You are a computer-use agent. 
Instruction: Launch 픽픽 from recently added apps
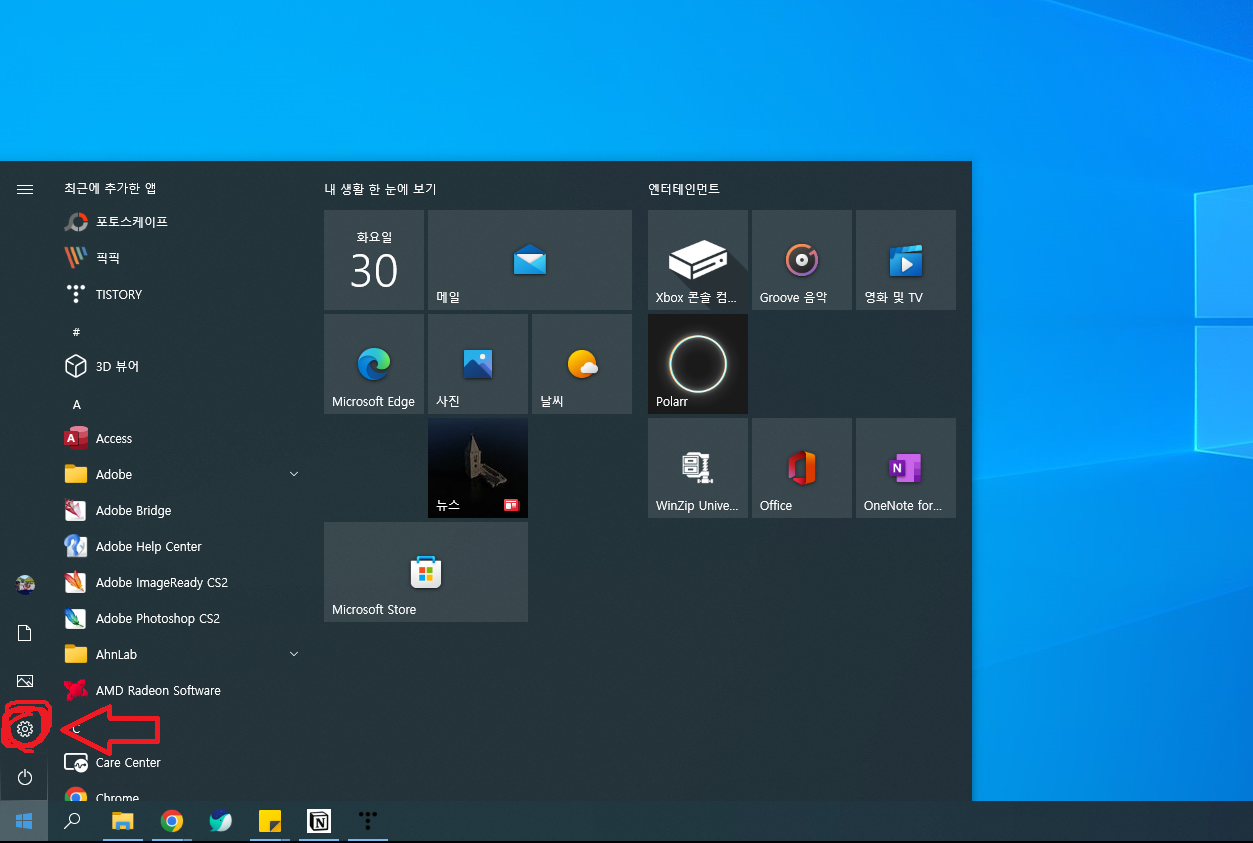[x=180, y=258]
